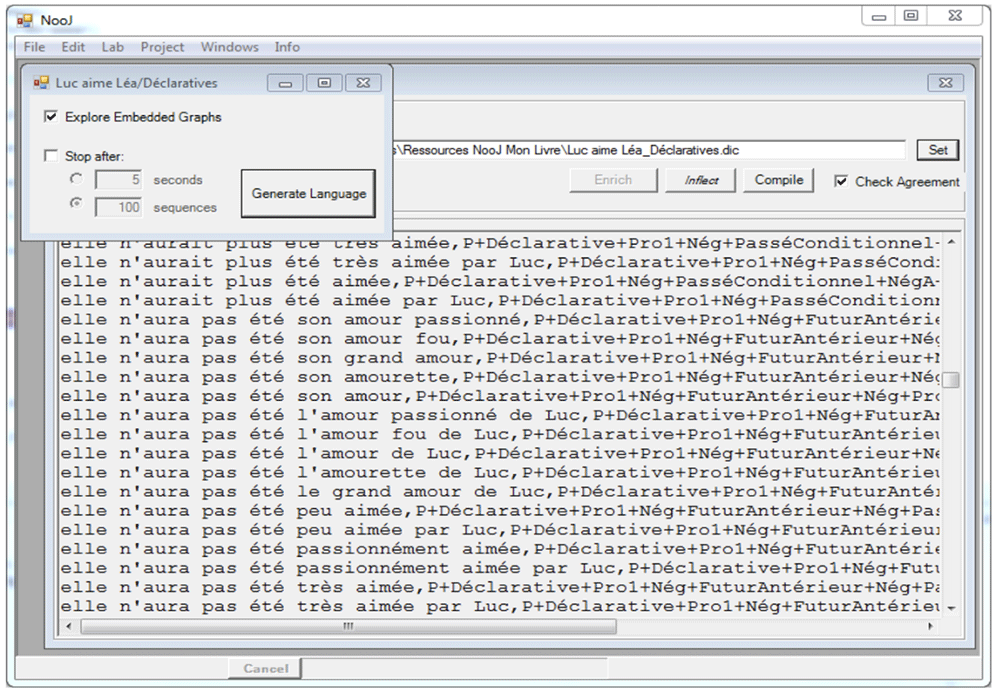Close the dictionary window behind

coord(945,83)
